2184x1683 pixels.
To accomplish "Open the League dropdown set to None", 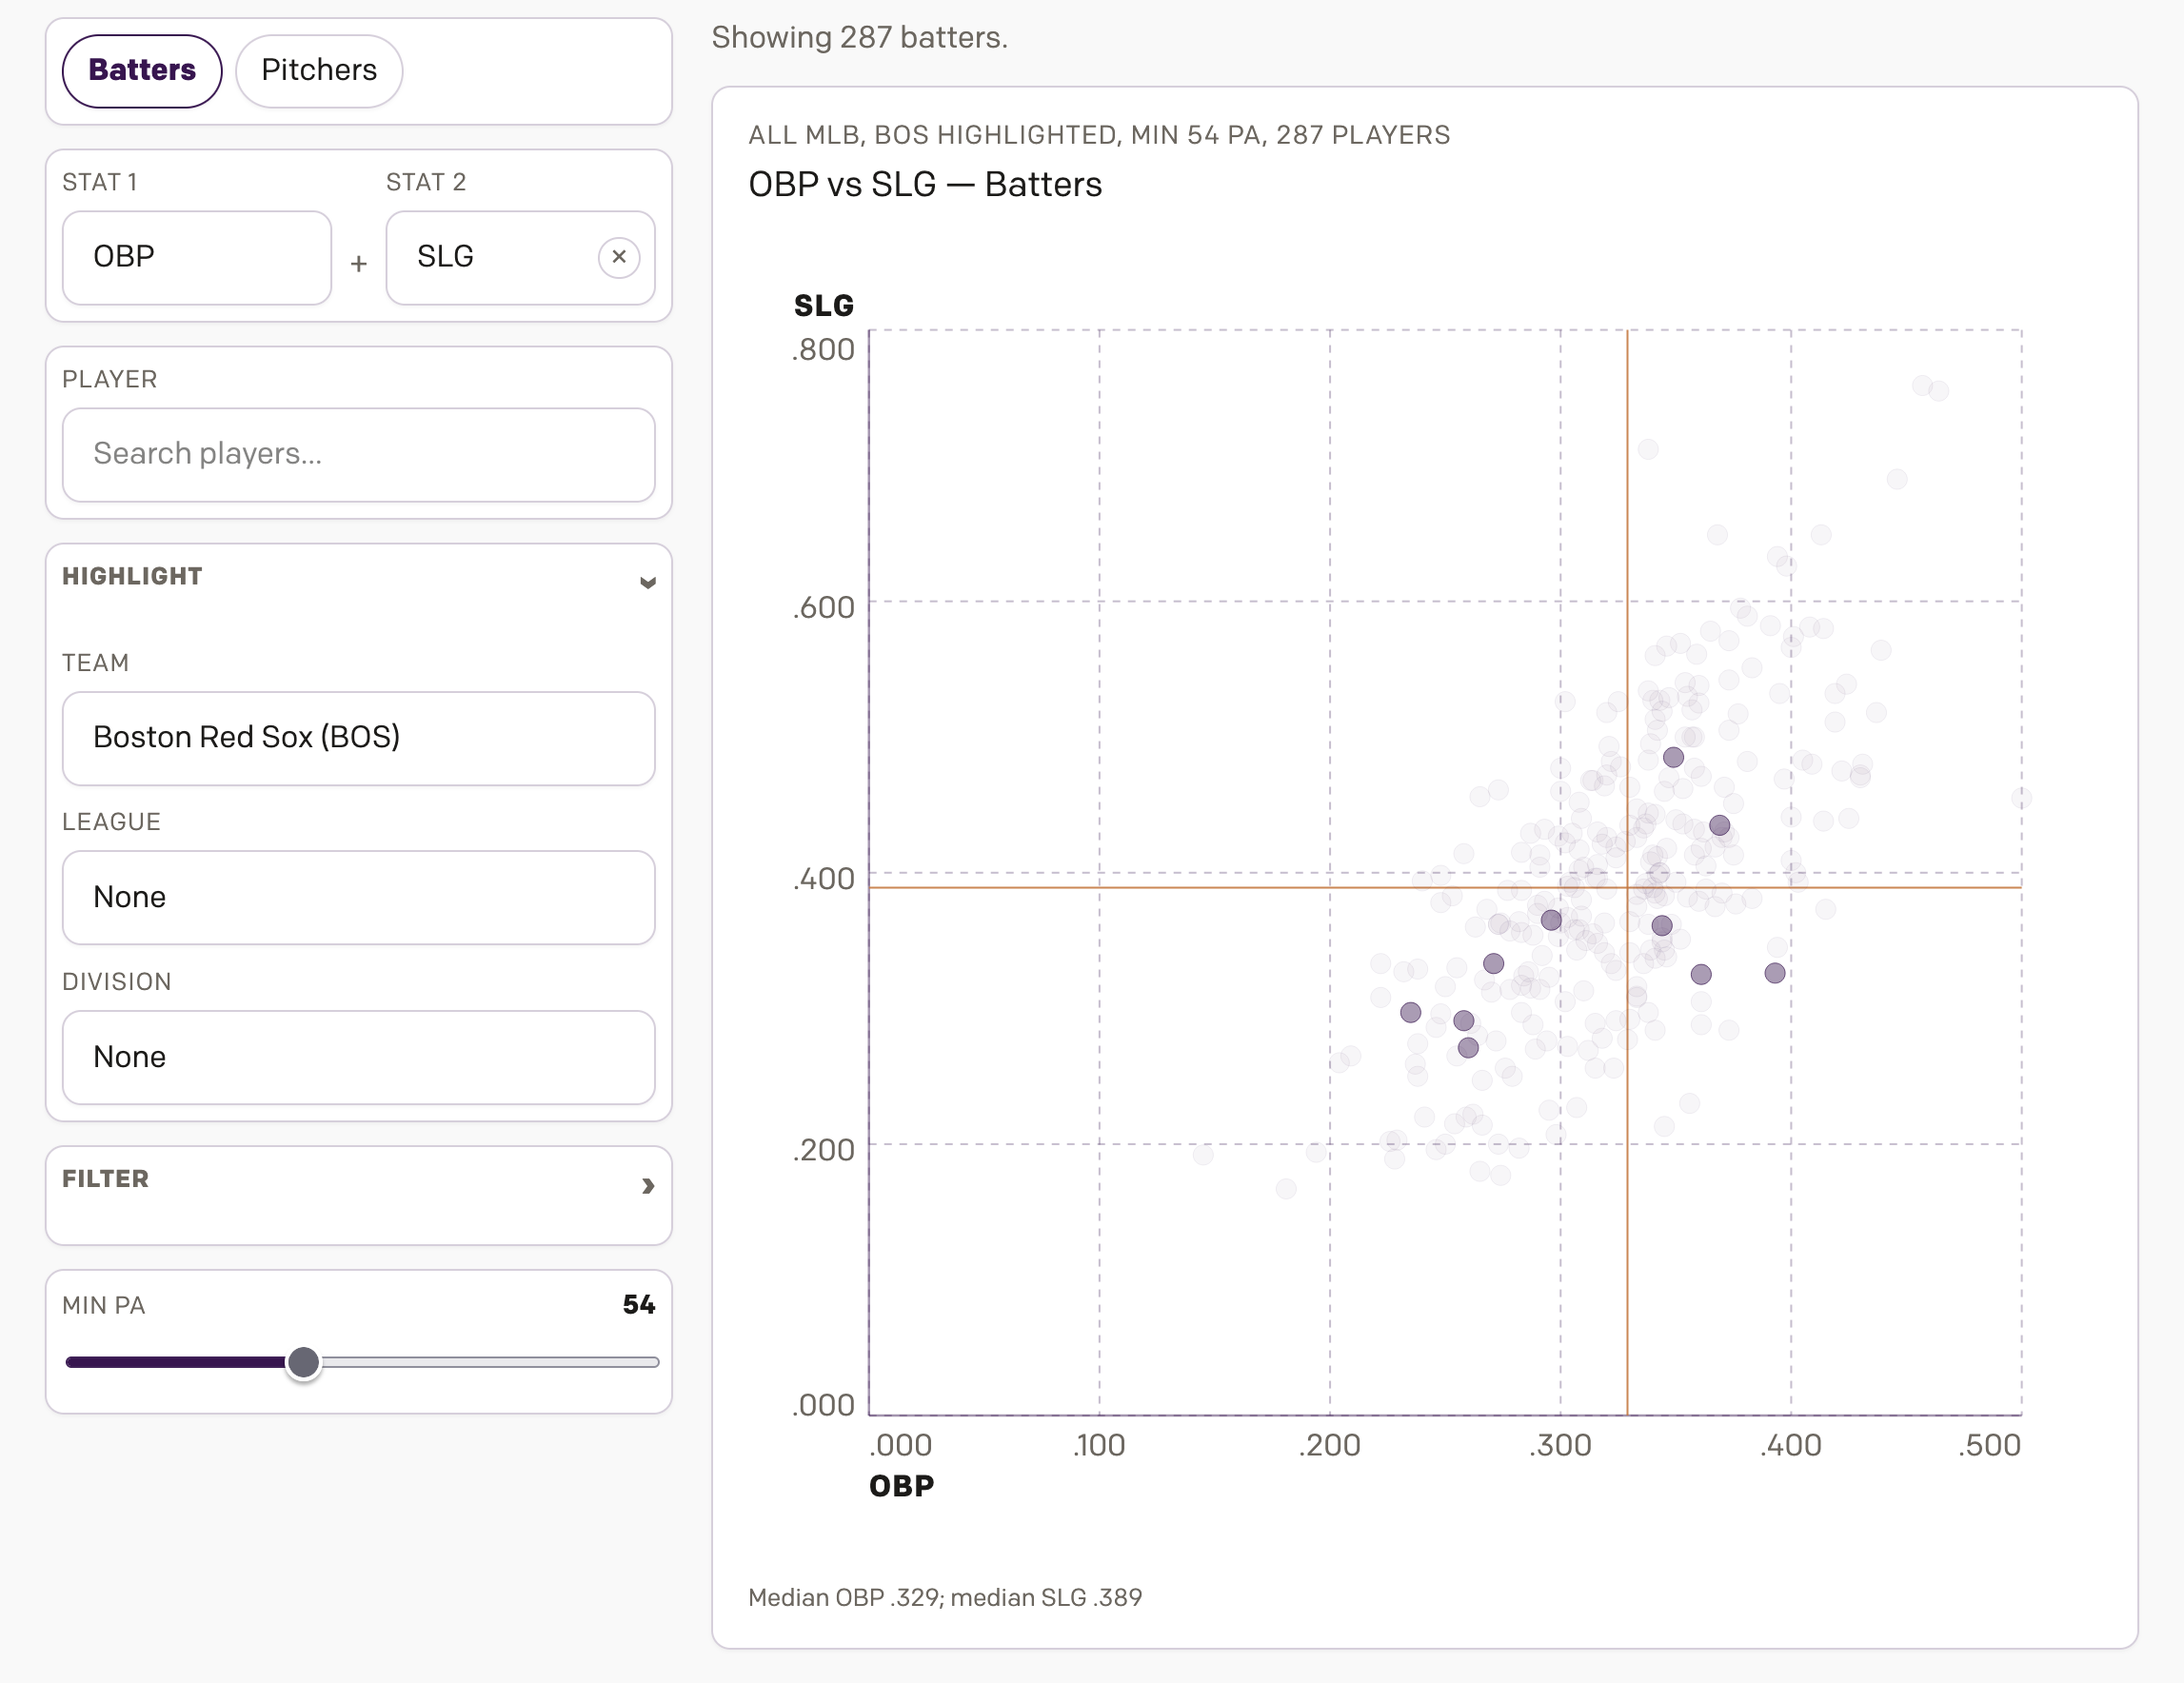I will [358, 897].
